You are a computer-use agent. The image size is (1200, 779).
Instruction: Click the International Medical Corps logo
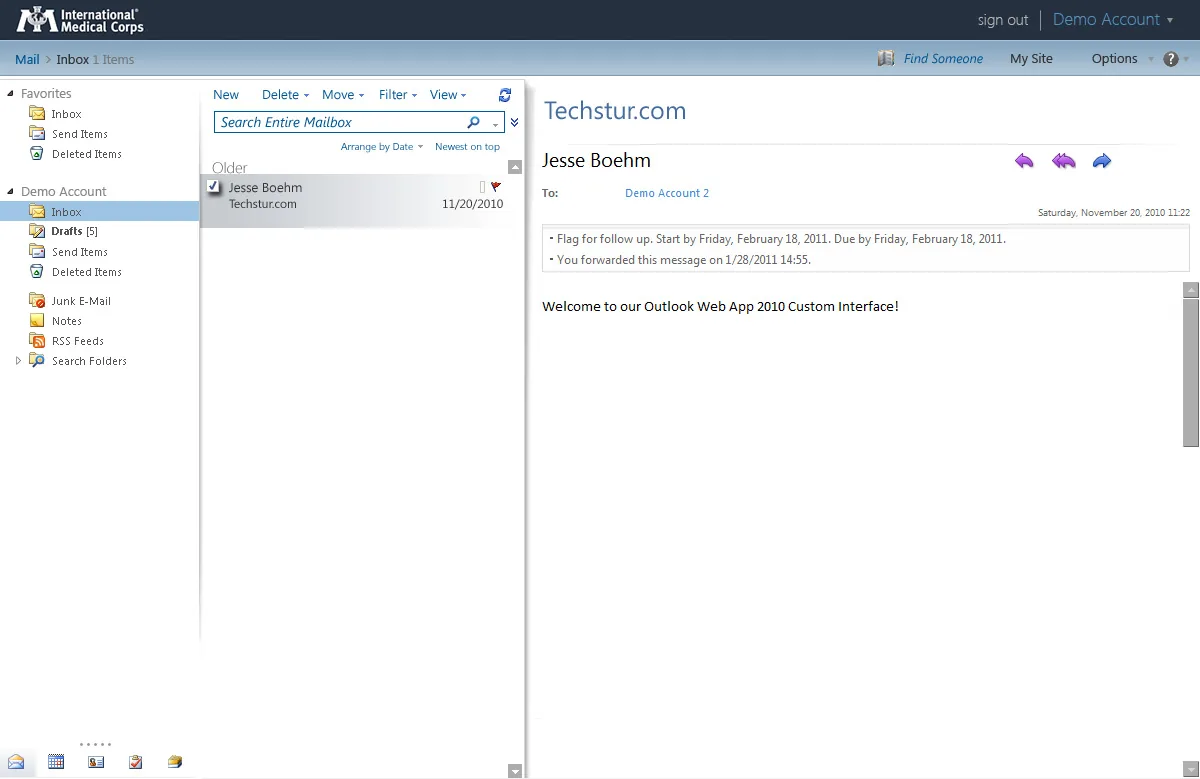pyautogui.click(x=80, y=19)
